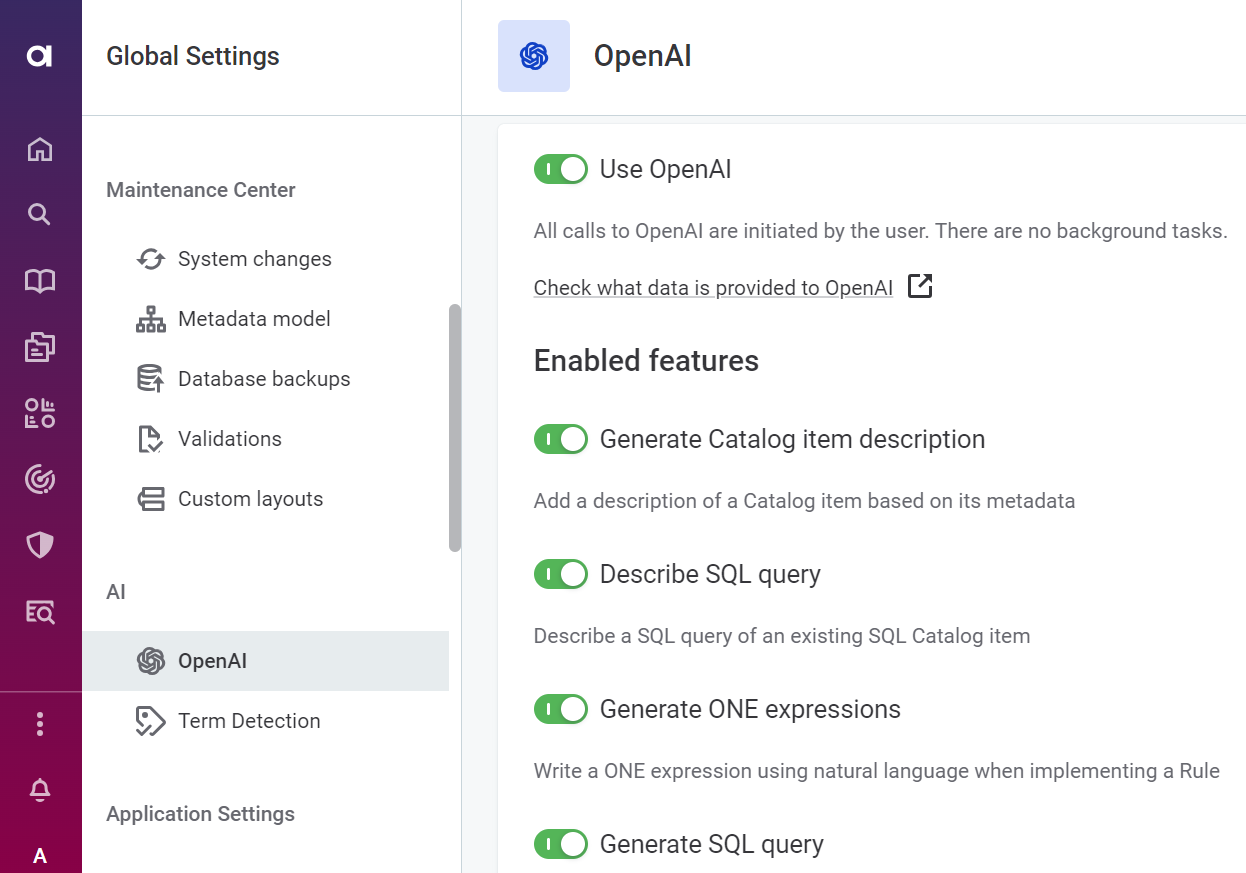Open System changes in Maintenance Center
This screenshot has height=873, width=1246.
tap(254, 259)
